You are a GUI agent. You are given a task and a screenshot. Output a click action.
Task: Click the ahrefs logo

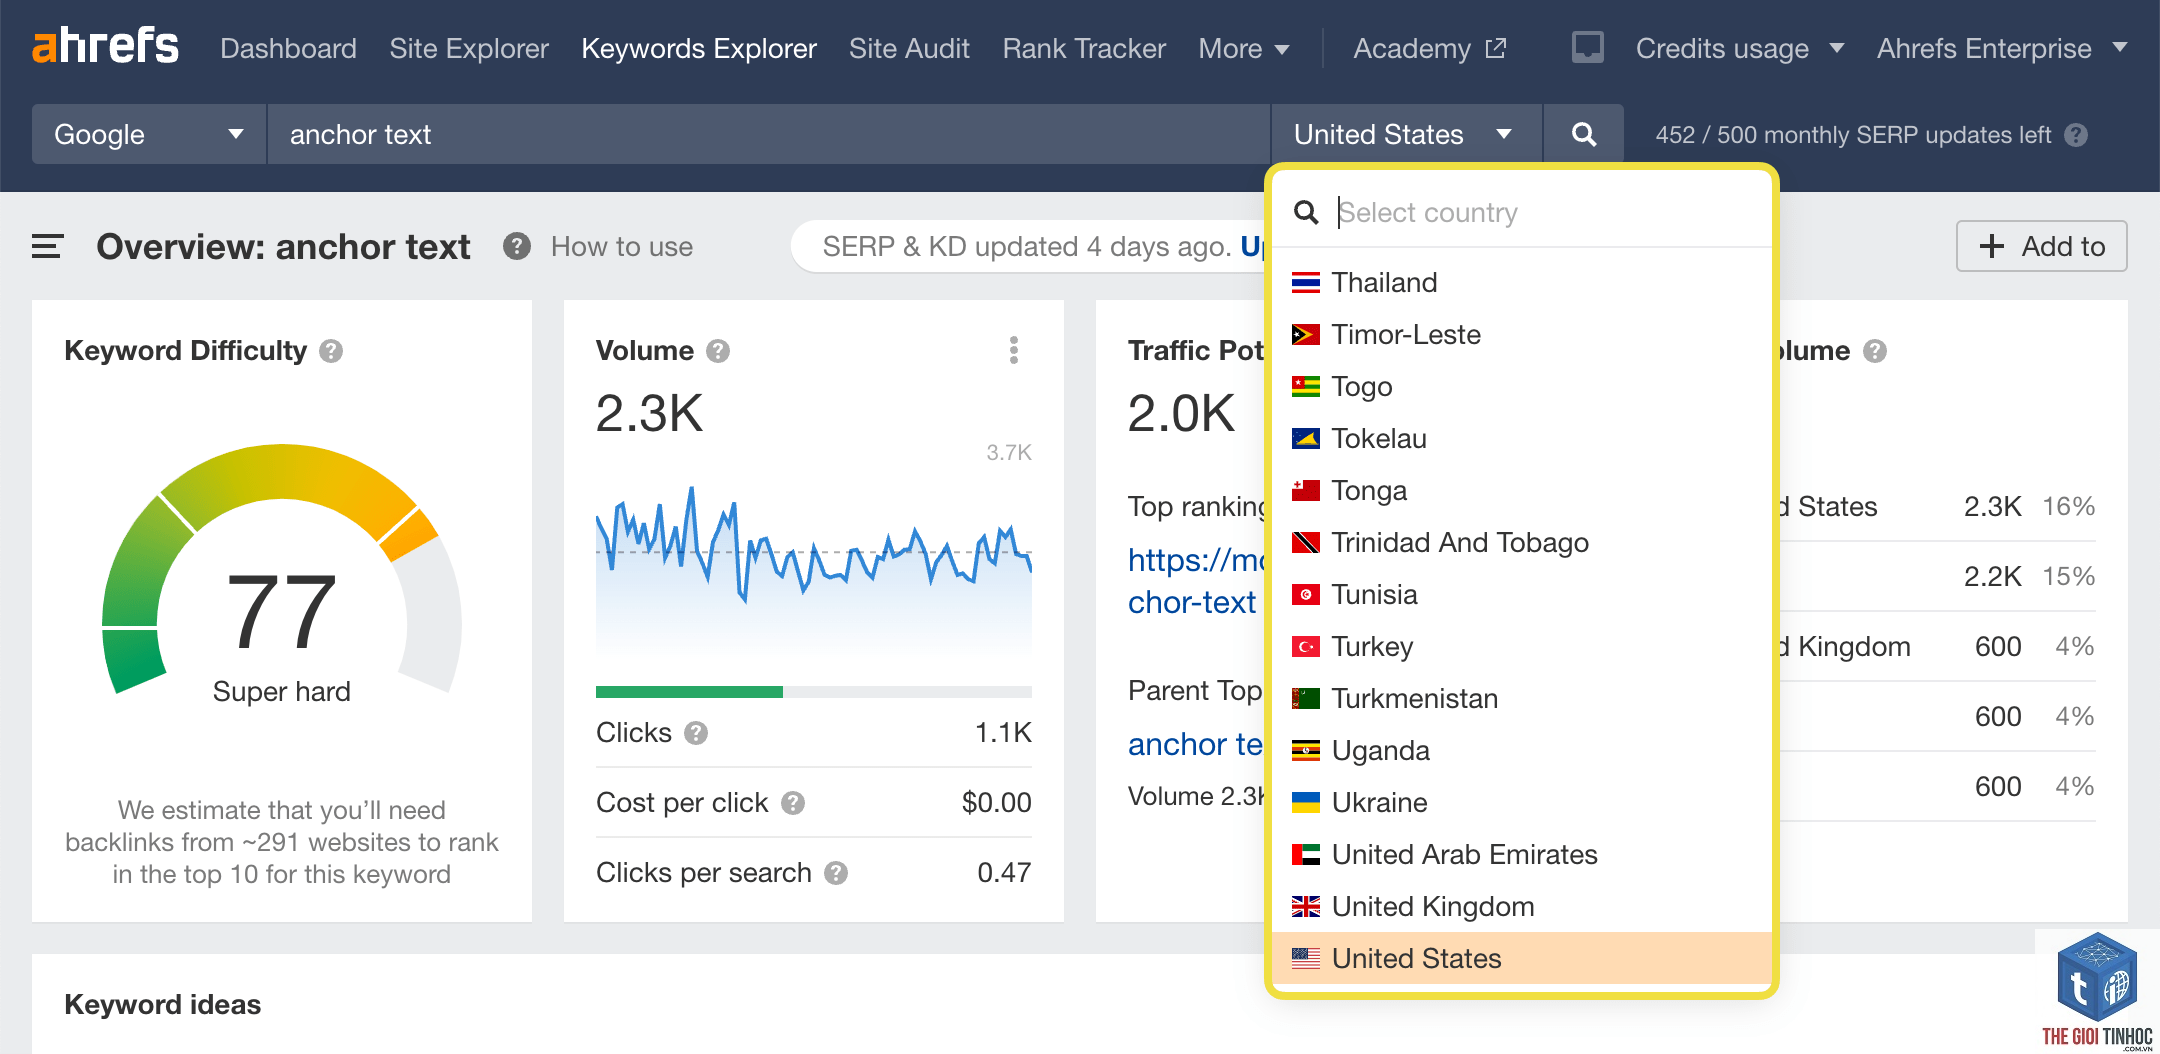[105, 46]
